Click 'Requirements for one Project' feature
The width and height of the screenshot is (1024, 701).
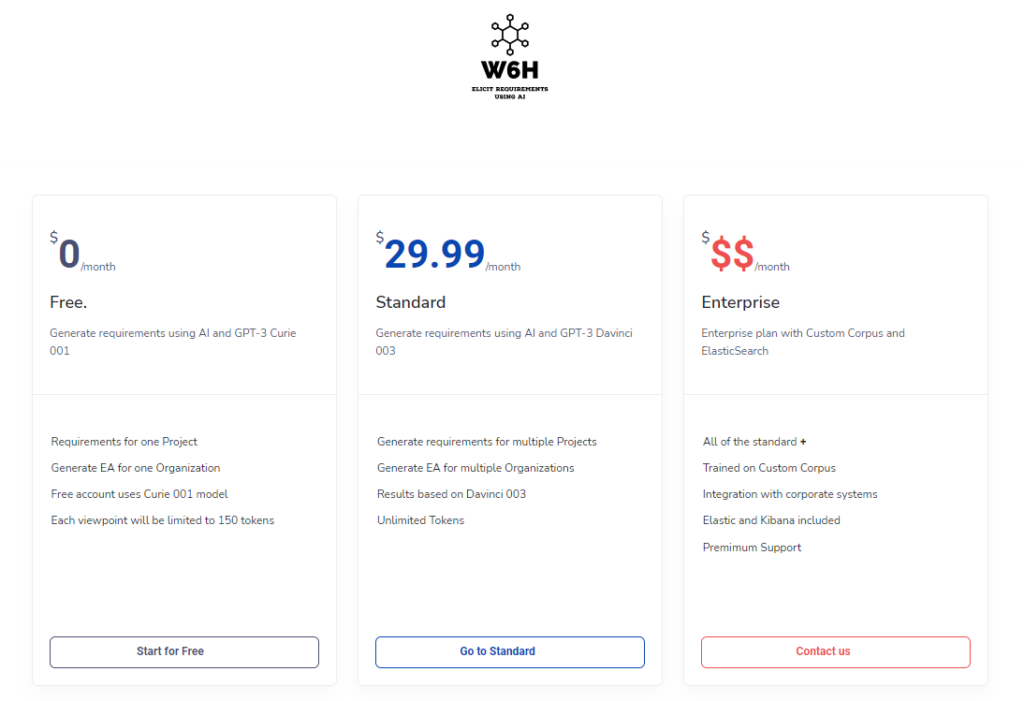(124, 442)
